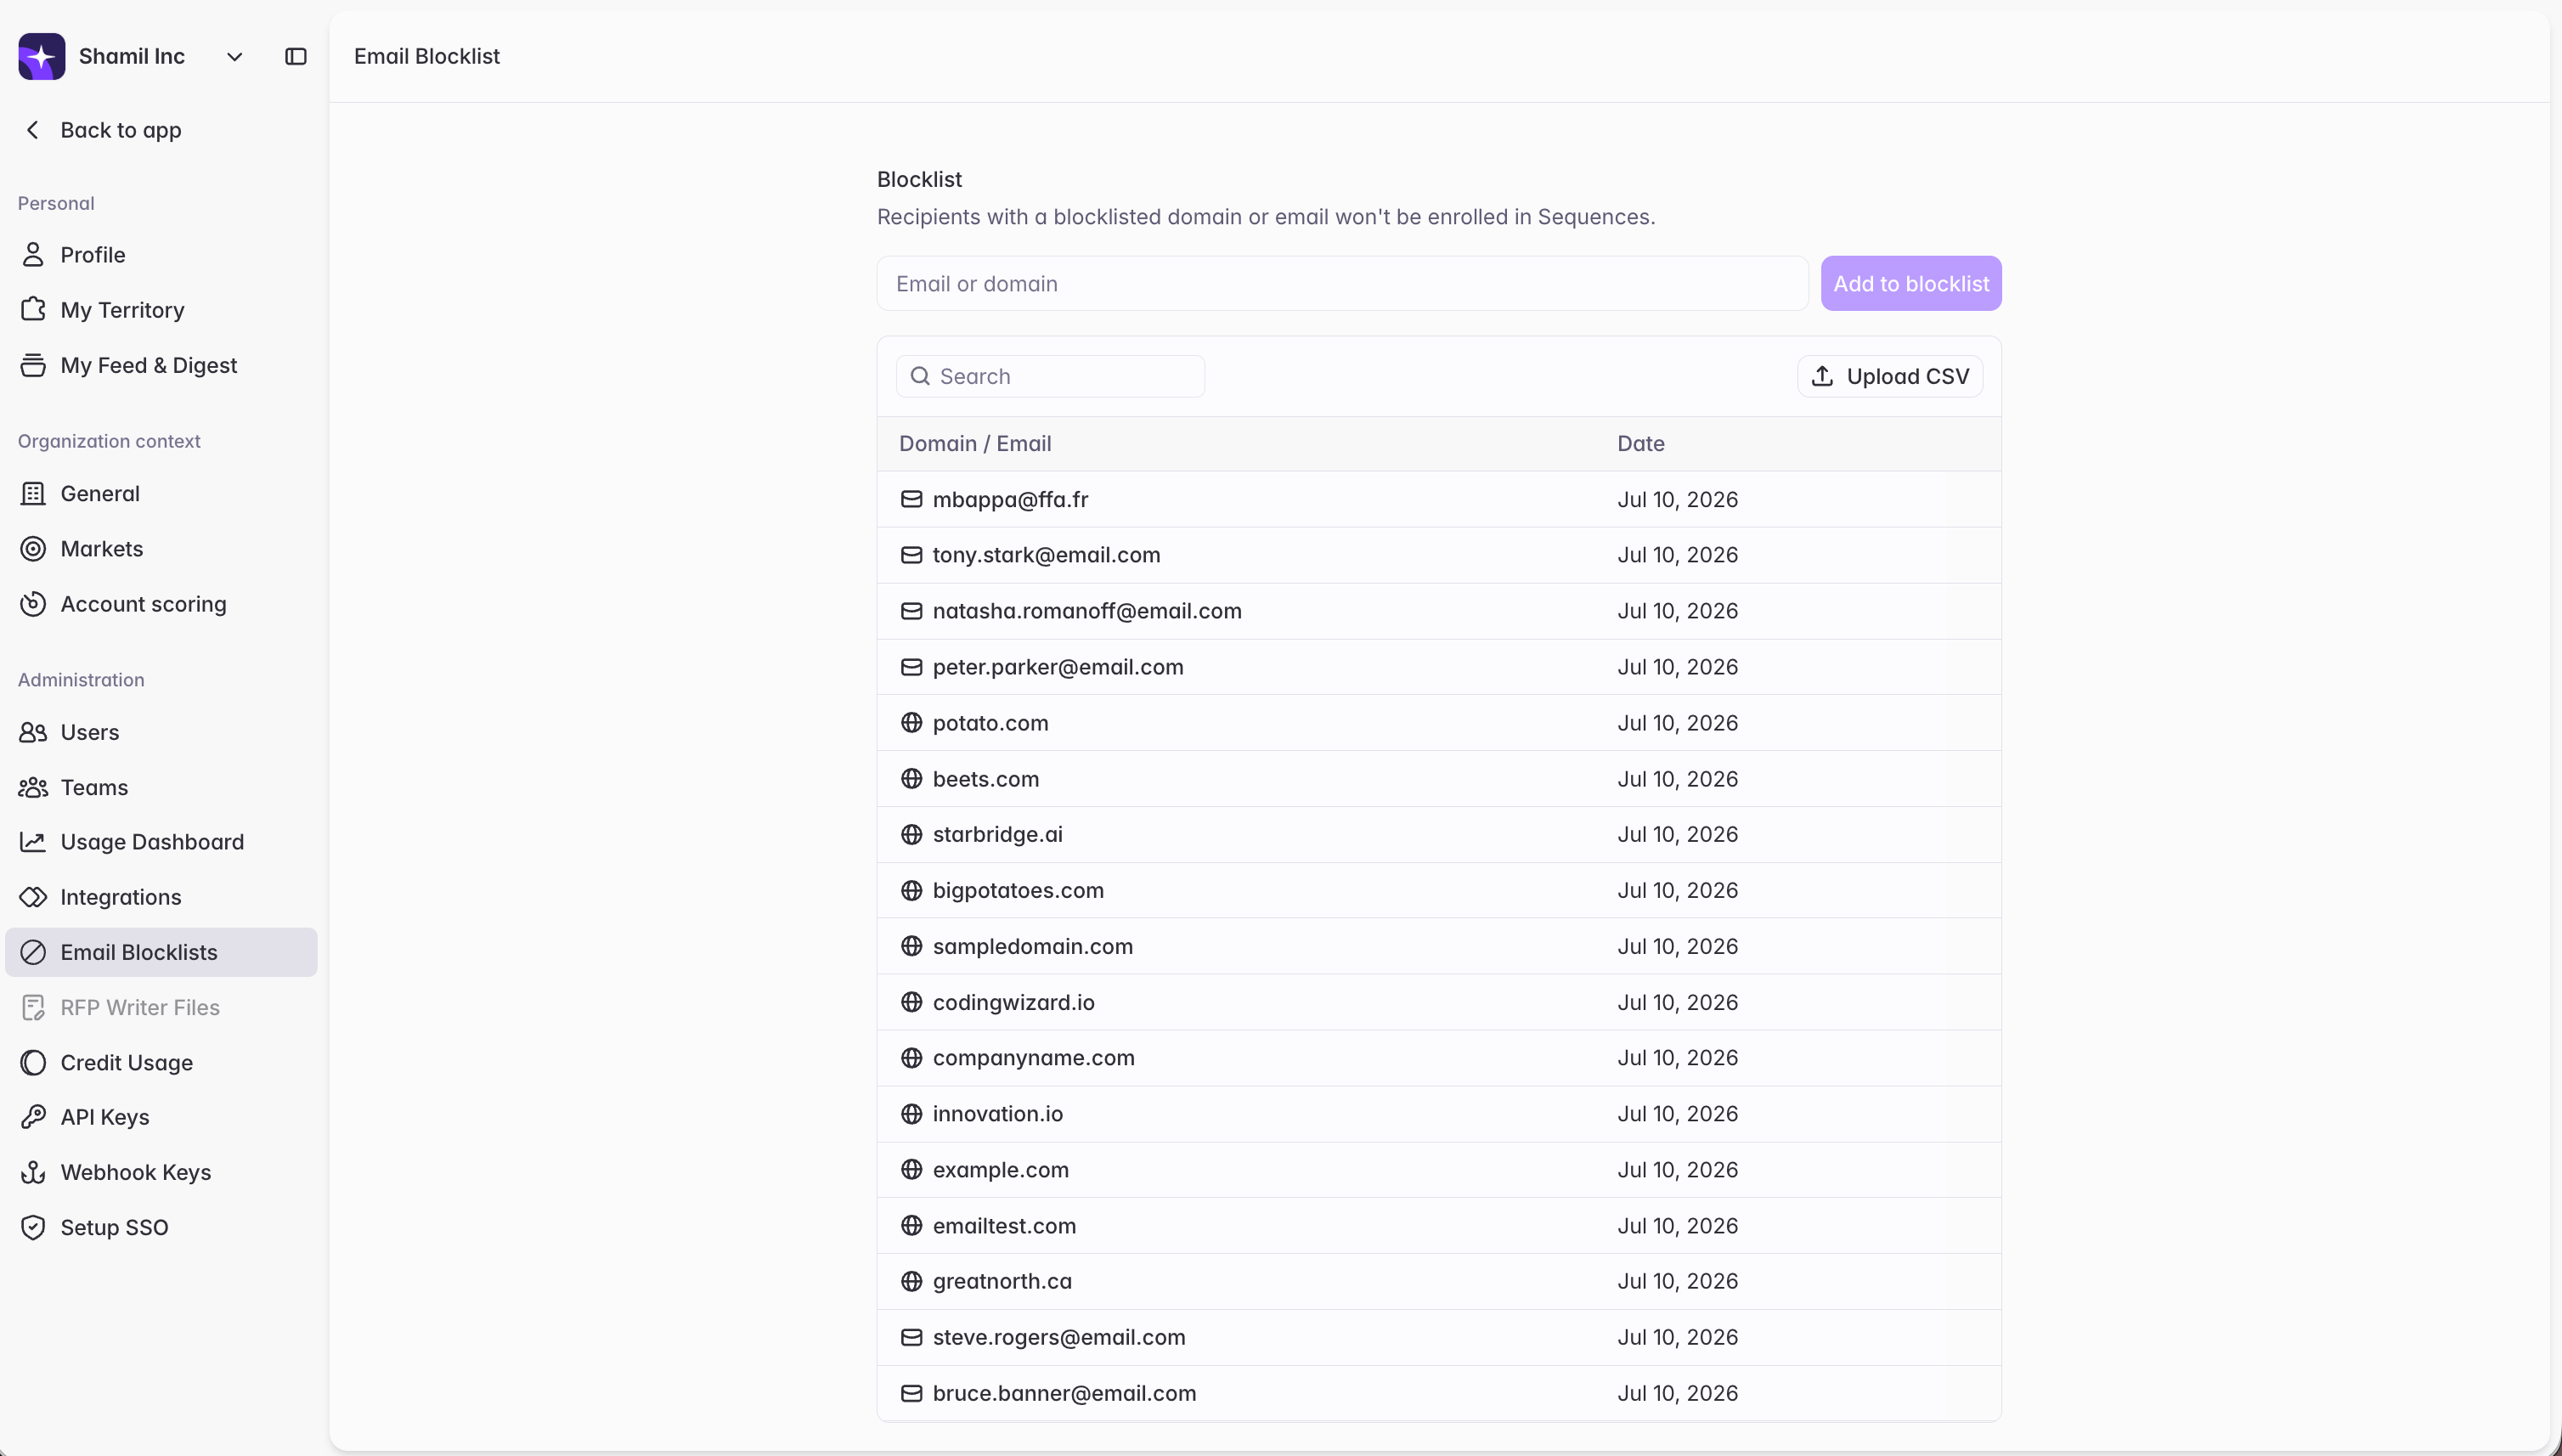Viewport: 2562px width, 1456px height.
Task: Select the bigpotatoes.com domain row
Action: pos(1439,890)
